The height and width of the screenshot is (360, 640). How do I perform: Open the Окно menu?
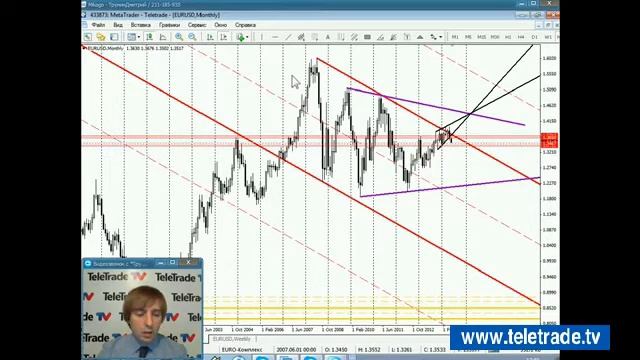coord(220,25)
